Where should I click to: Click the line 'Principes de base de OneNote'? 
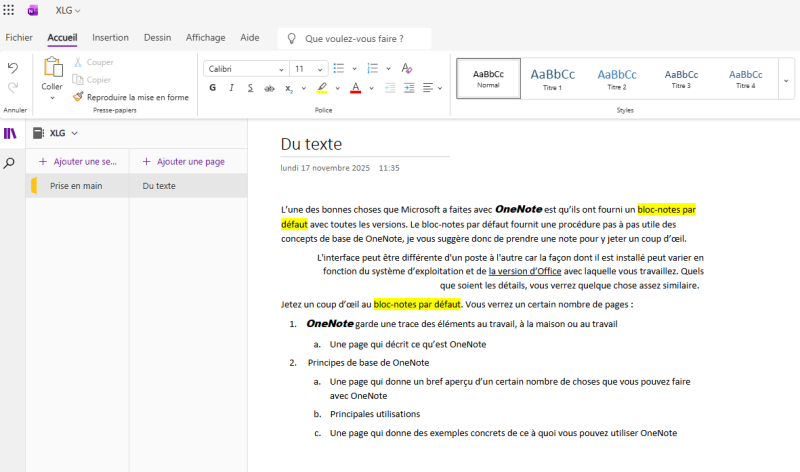[368, 363]
